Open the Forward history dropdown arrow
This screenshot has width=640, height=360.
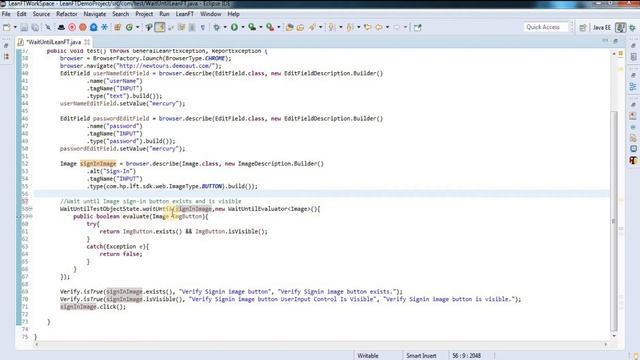(405, 27)
